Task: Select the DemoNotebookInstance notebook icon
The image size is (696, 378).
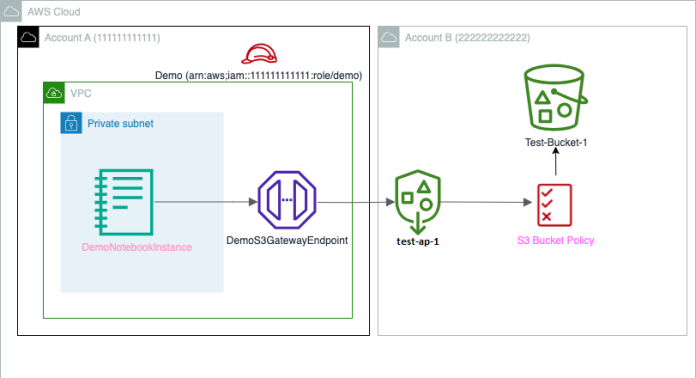Action: [x=124, y=202]
